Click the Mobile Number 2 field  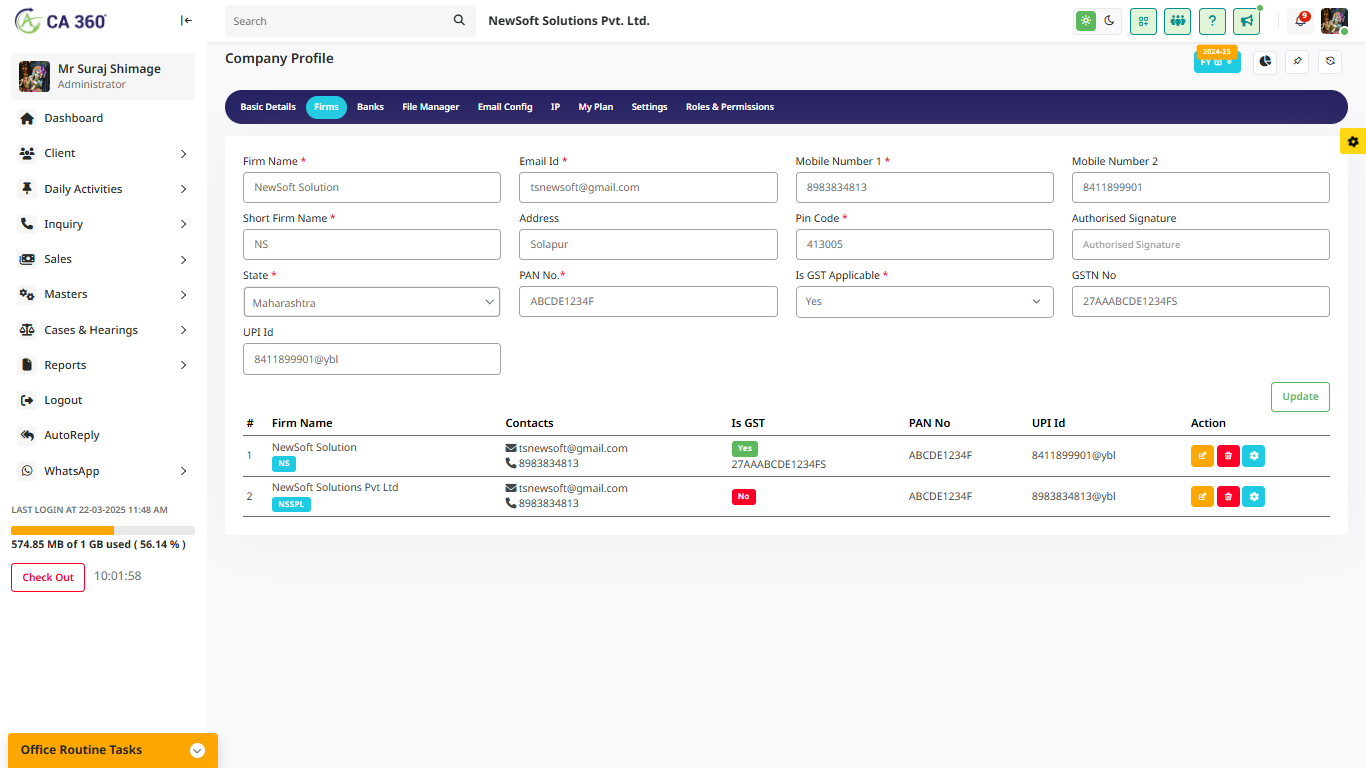[1201, 187]
